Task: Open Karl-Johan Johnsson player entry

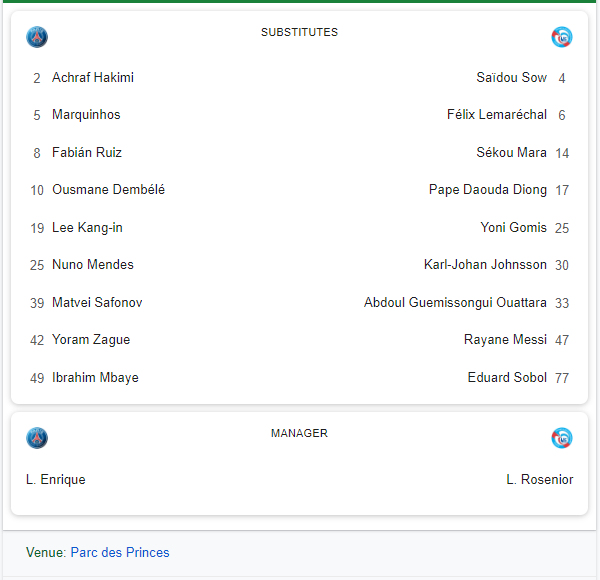Action: (485, 265)
